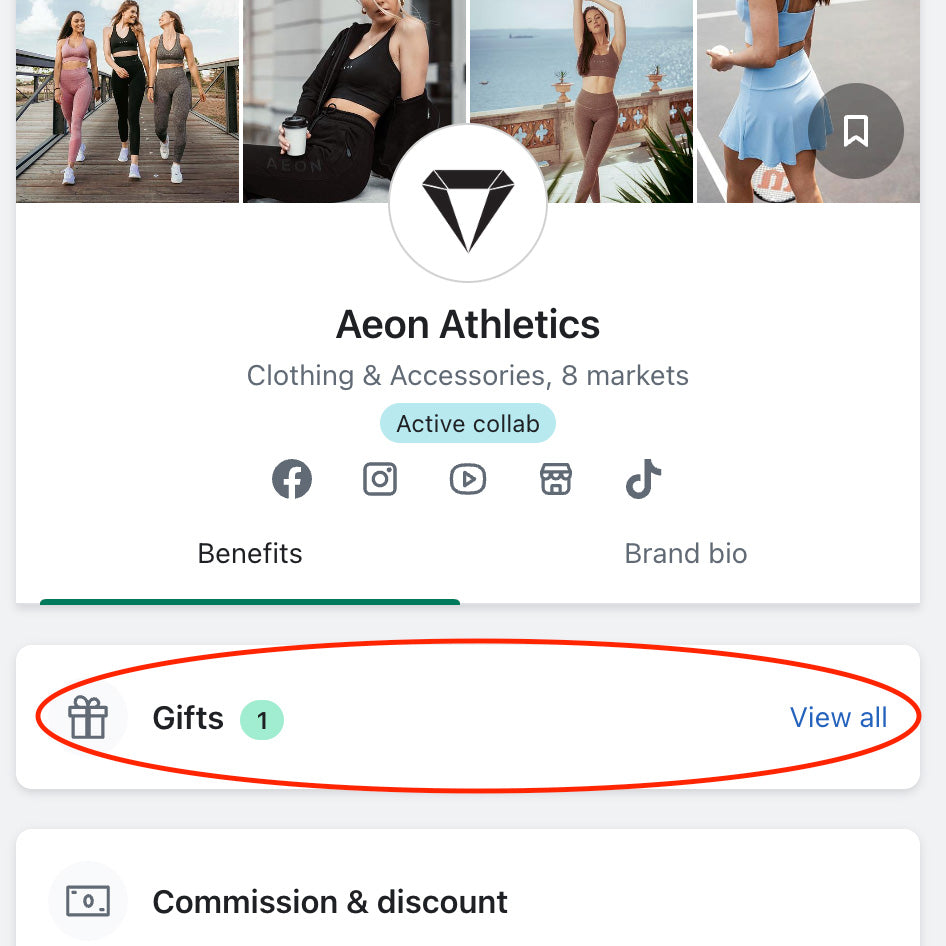Click the Gifts present icon
This screenshot has height=946, width=946.
pos(88,718)
